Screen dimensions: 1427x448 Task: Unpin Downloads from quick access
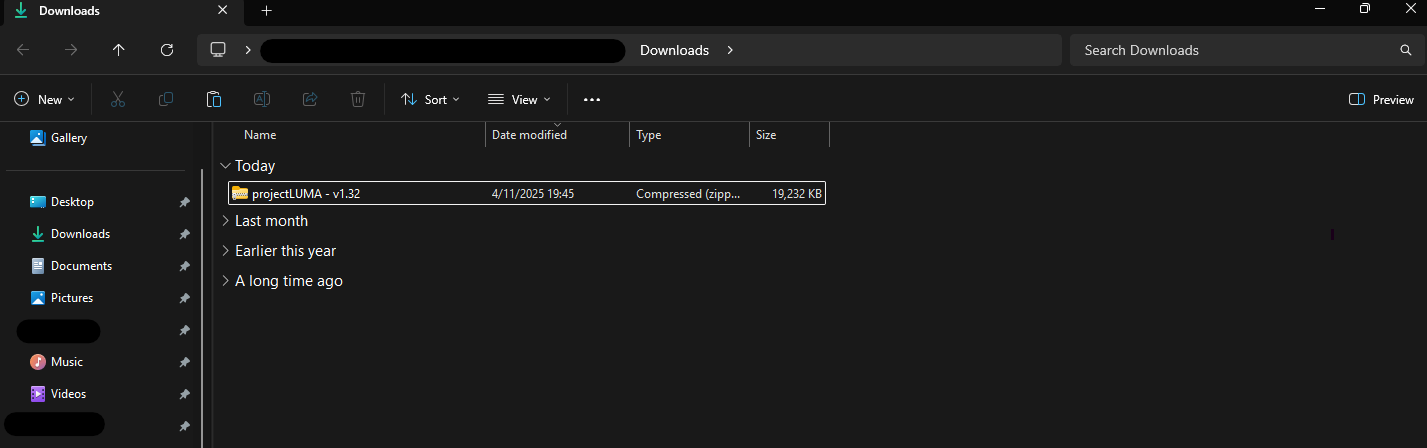point(184,234)
